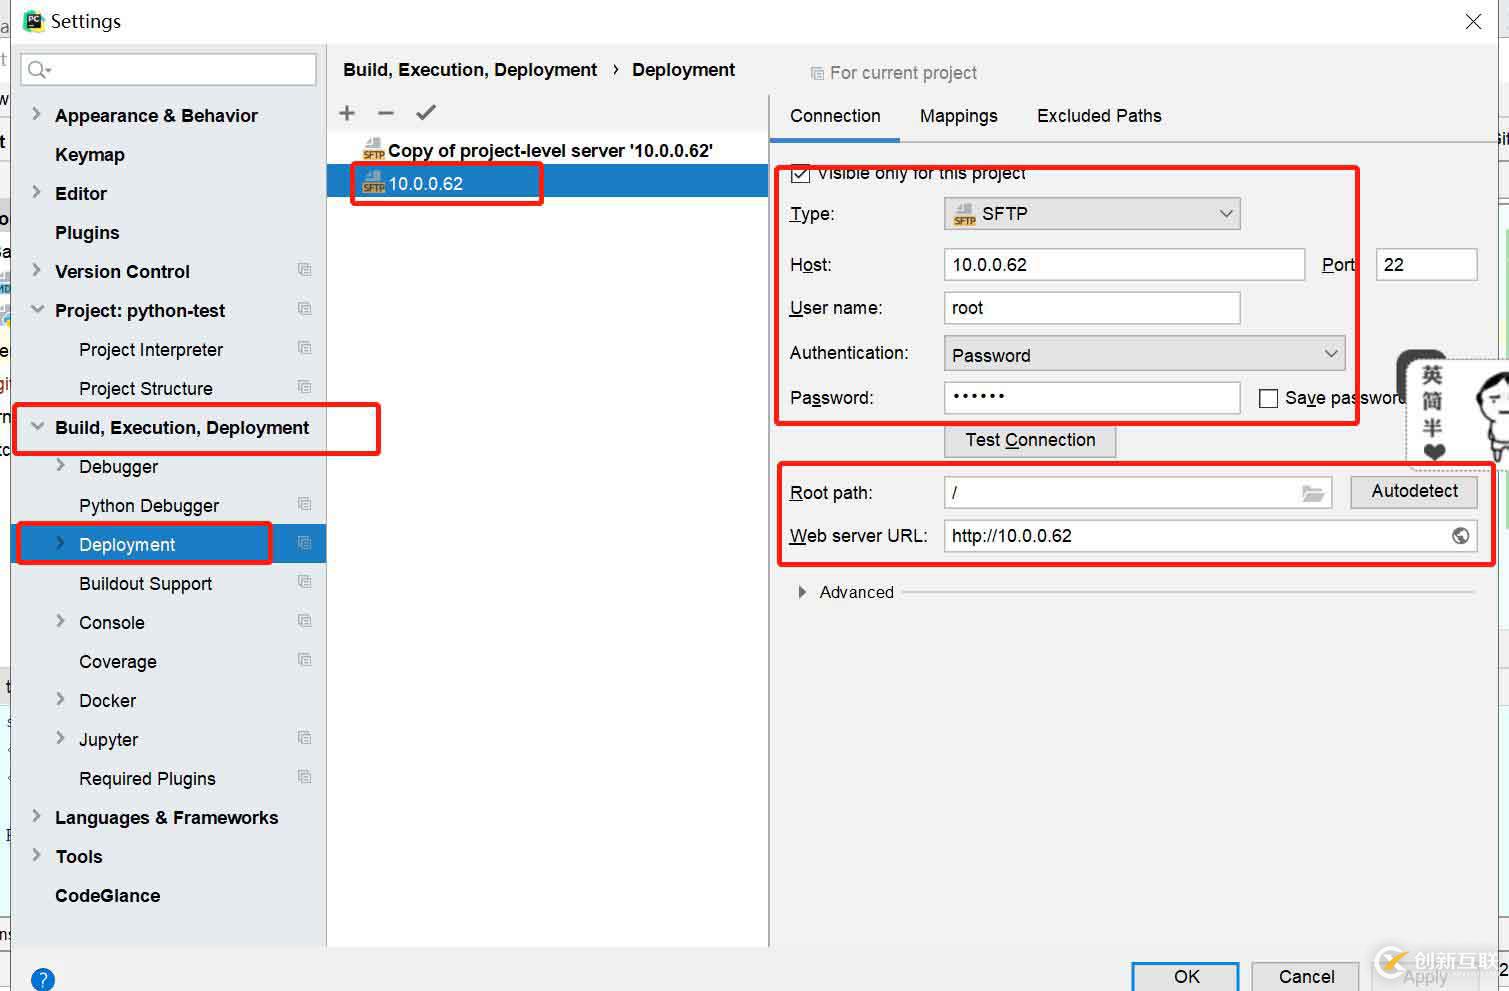Click project-level icon beside Console
Viewport: 1509px width, 991px height.
point(305,621)
